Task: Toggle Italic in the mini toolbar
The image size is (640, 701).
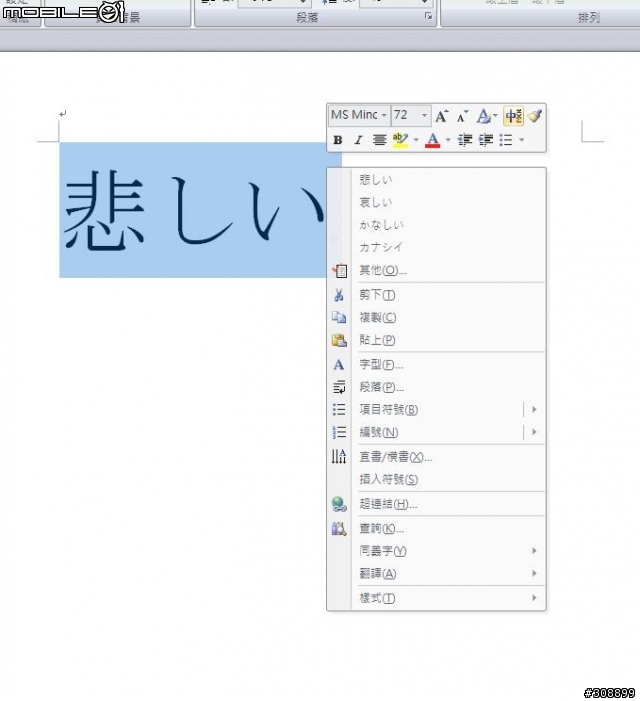Action: point(358,140)
